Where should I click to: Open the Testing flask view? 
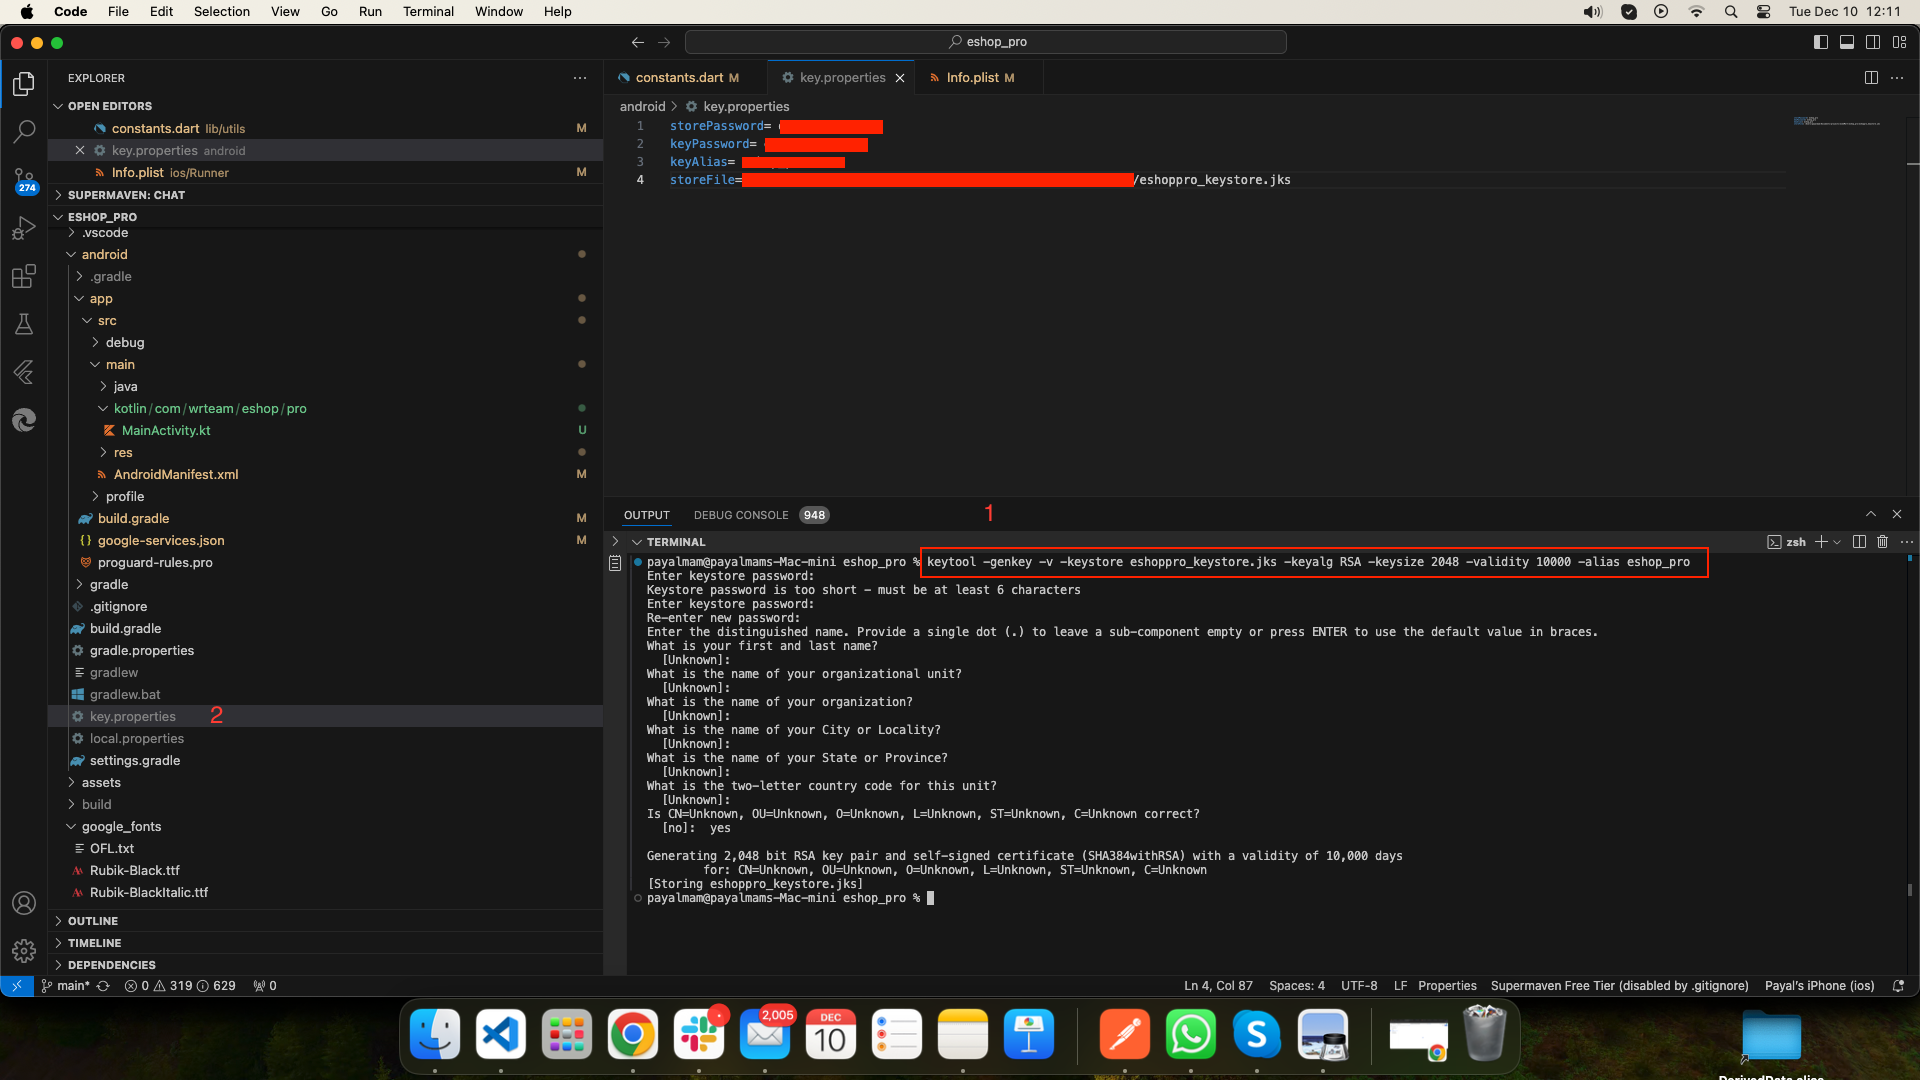pyautogui.click(x=24, y=324)
